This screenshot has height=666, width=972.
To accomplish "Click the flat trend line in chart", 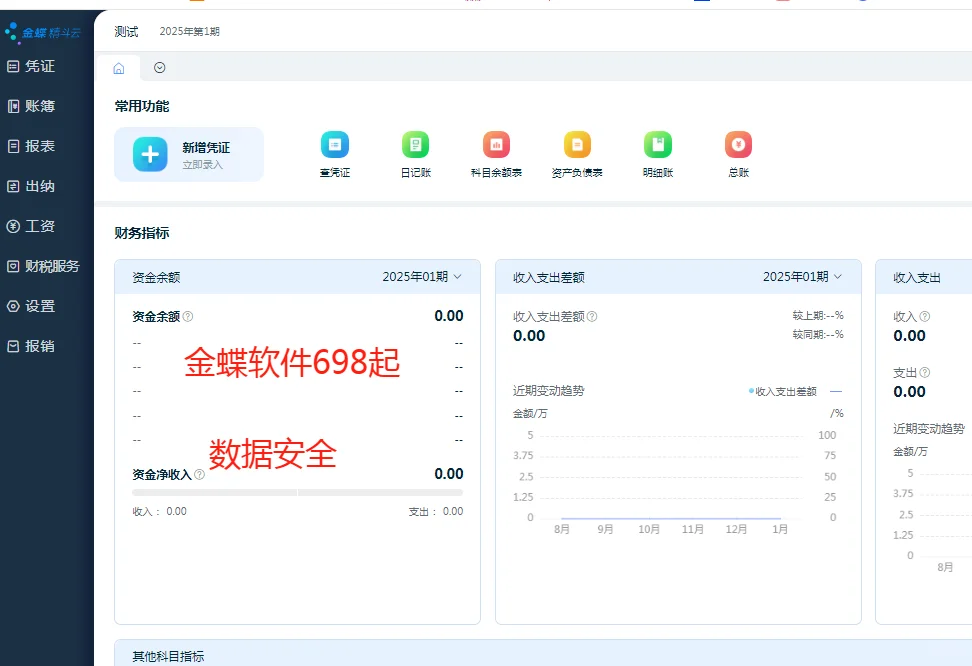I will pos(671,518).
